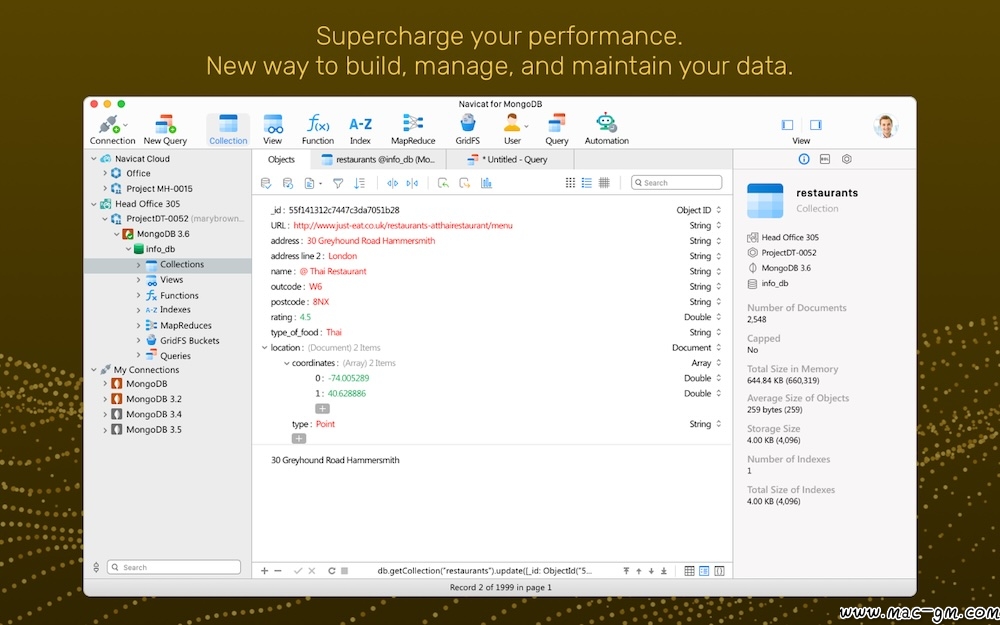Open the Automation robot icon
This screenshot has width=1000, height=625.
tap(607, 129)
